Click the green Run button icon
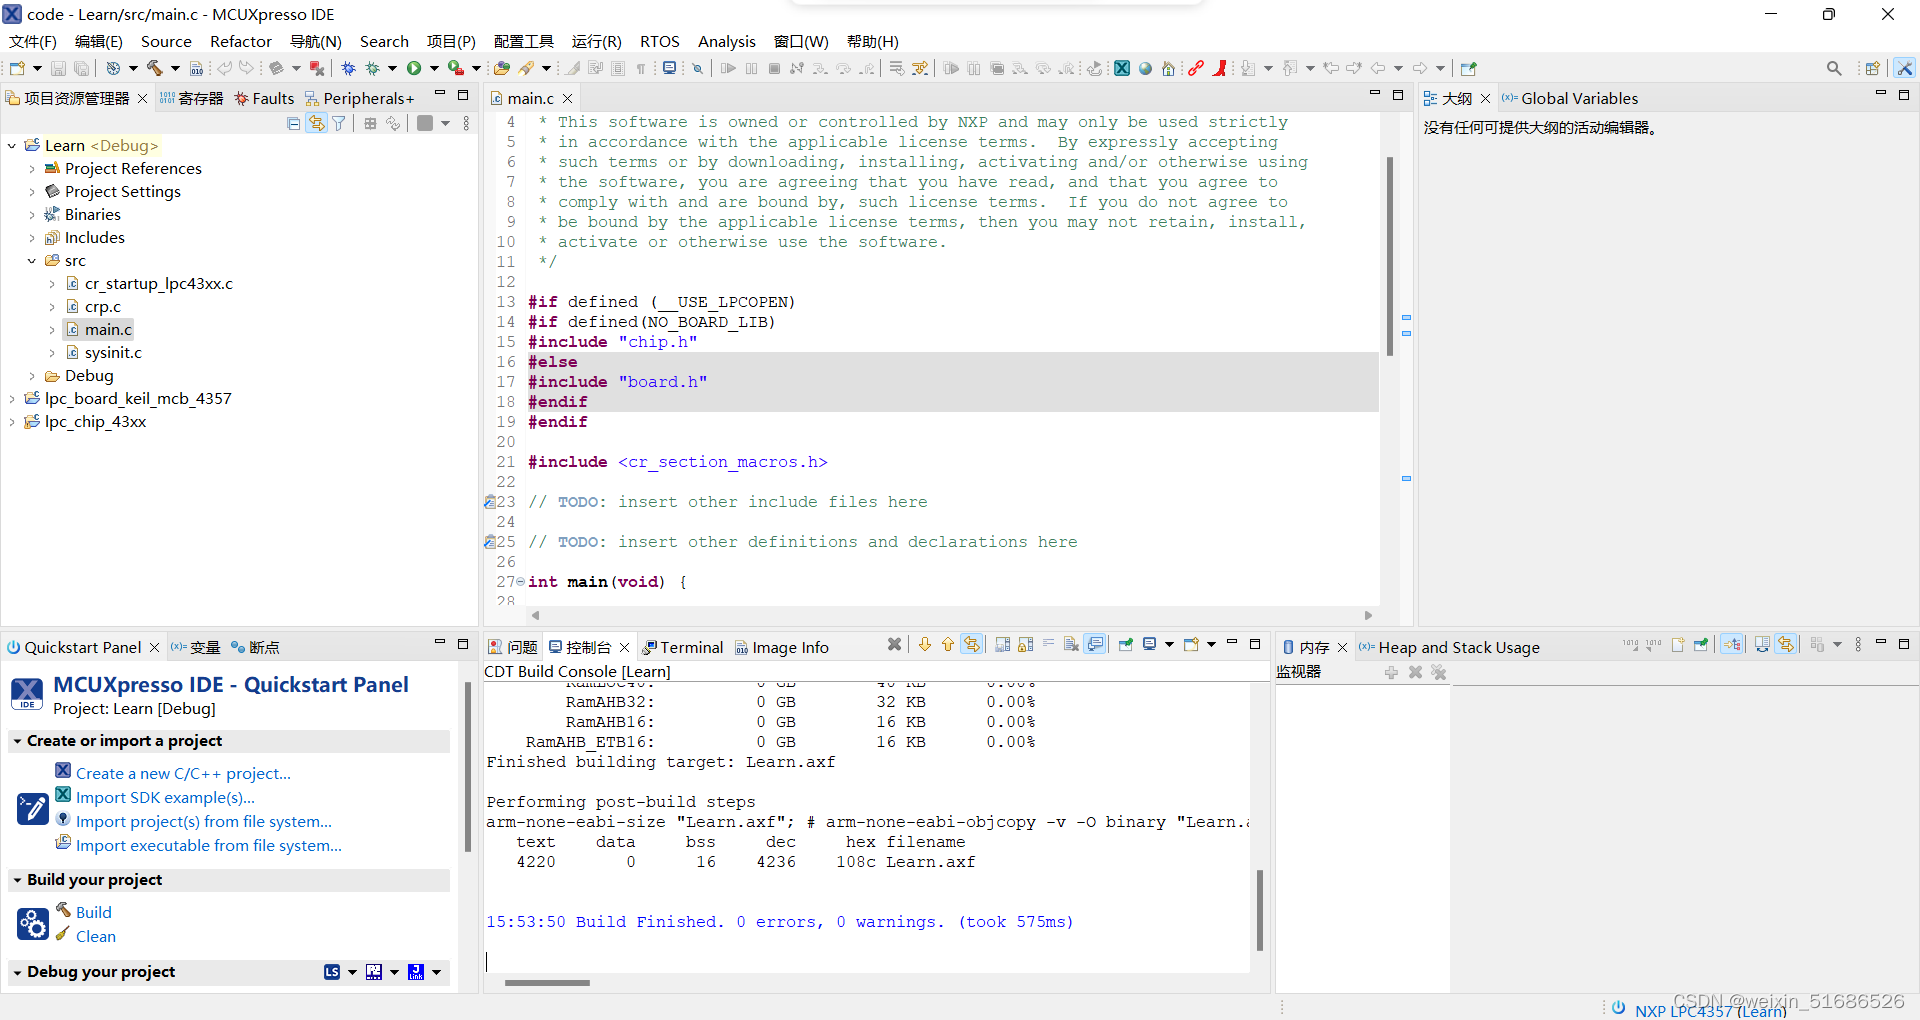Screen dimensions: 1920x1020 [414, 68]
